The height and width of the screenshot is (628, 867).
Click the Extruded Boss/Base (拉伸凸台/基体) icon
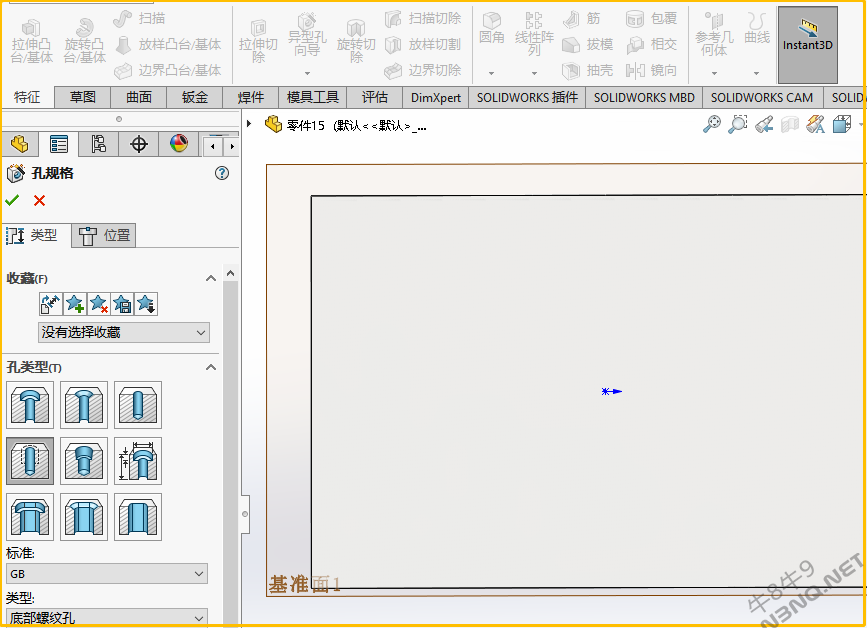pyautogui.click(x=32, y=41)
